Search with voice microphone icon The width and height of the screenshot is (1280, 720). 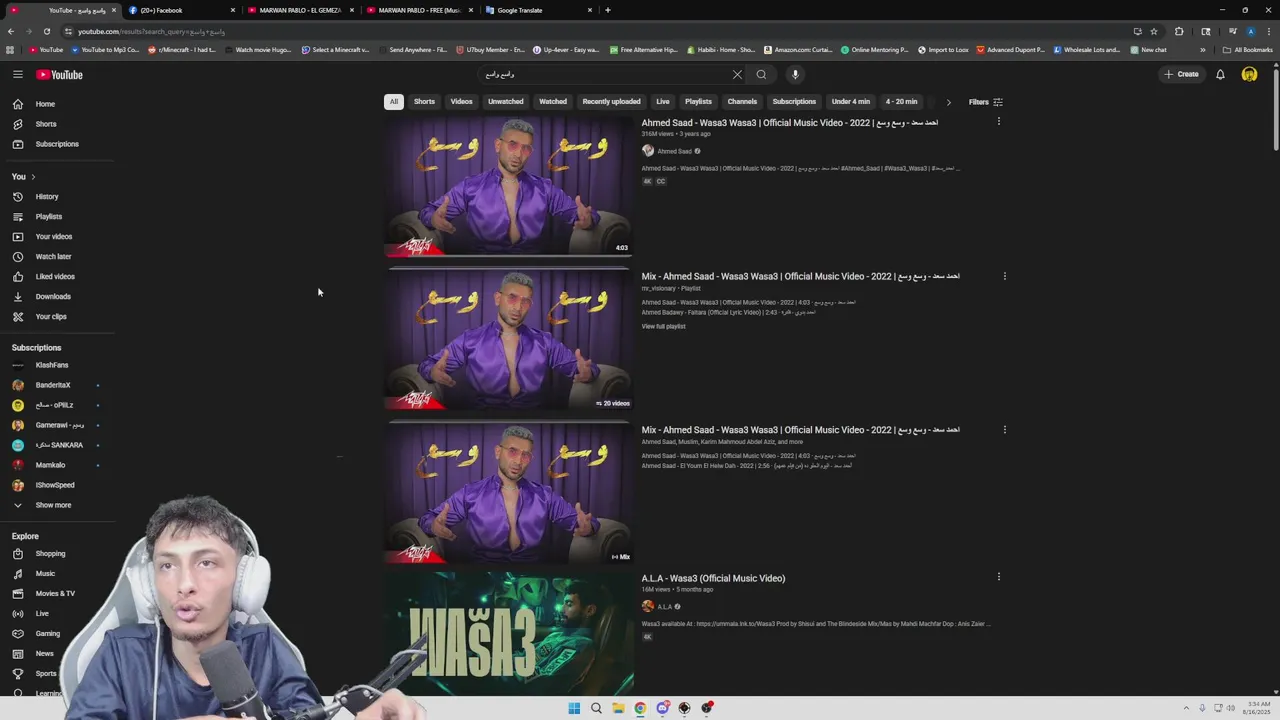795,74
